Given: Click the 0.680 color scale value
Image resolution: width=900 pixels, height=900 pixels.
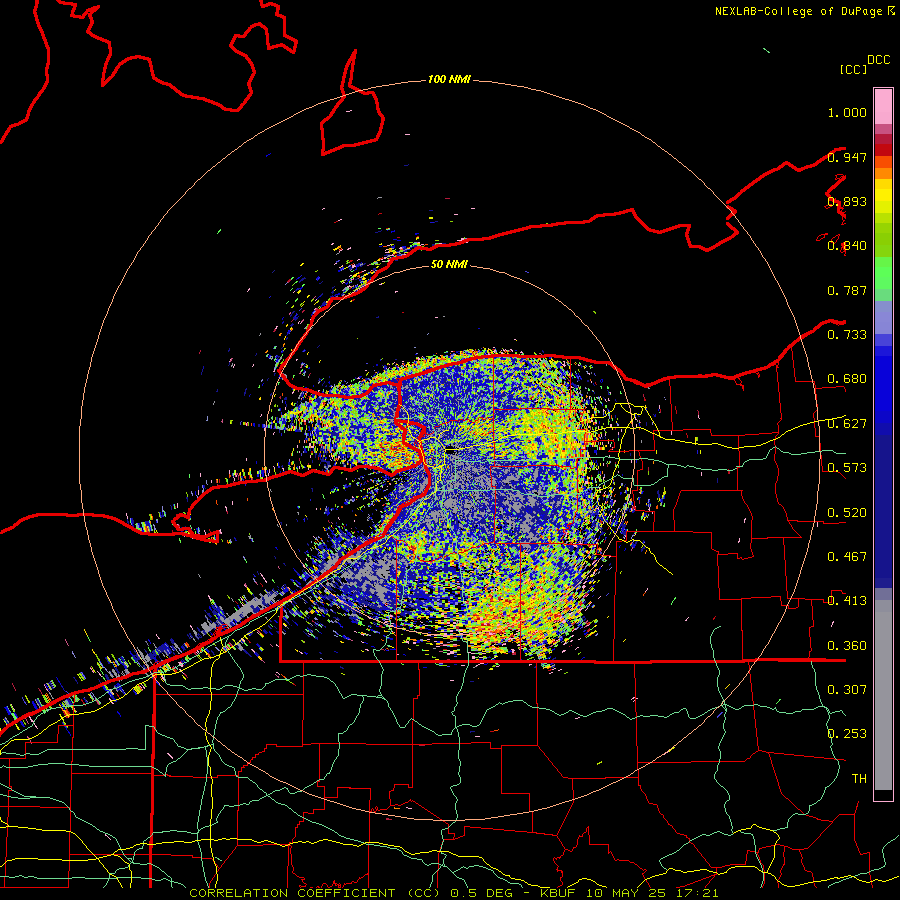Looking at the screenshot, I should pos(847,379).
